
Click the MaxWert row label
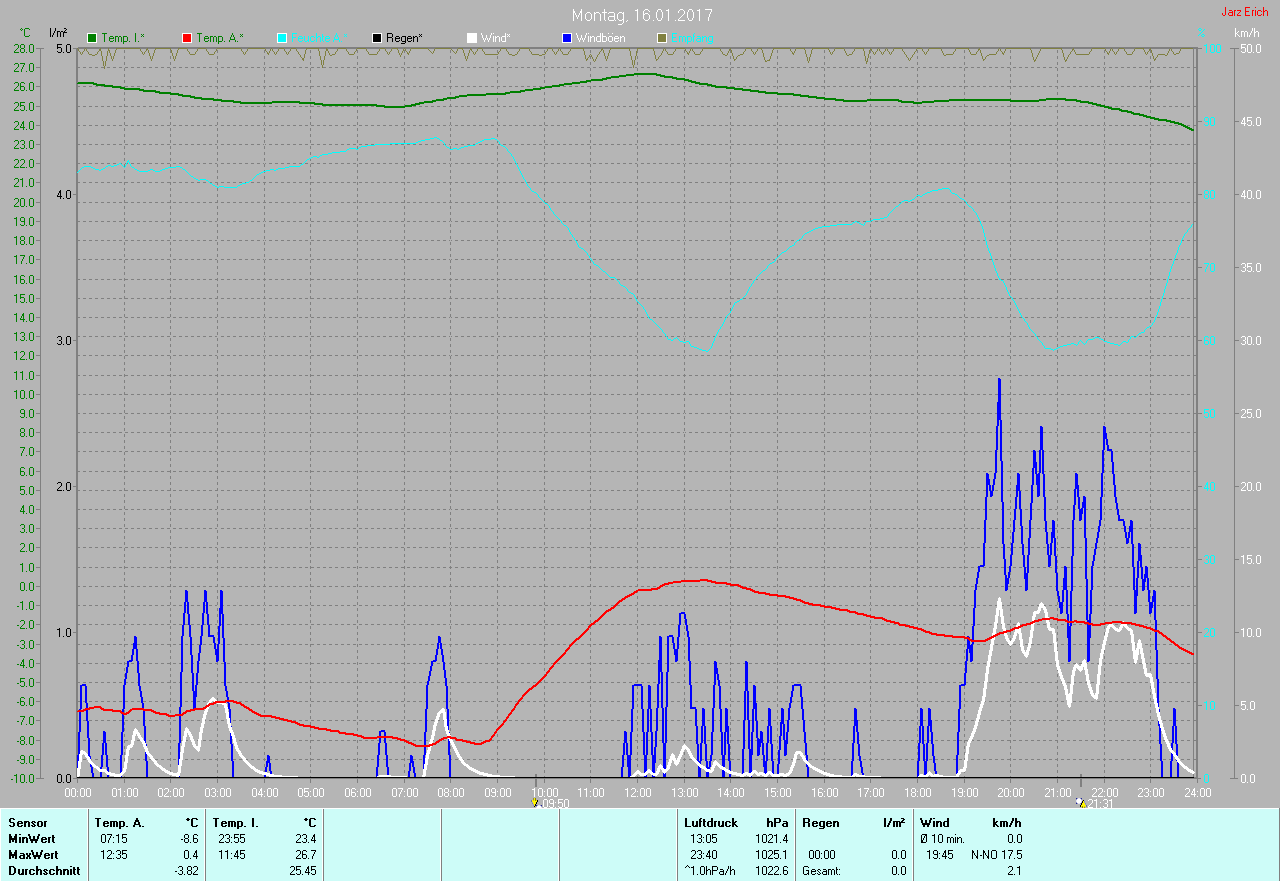click(x=33, y=855)
